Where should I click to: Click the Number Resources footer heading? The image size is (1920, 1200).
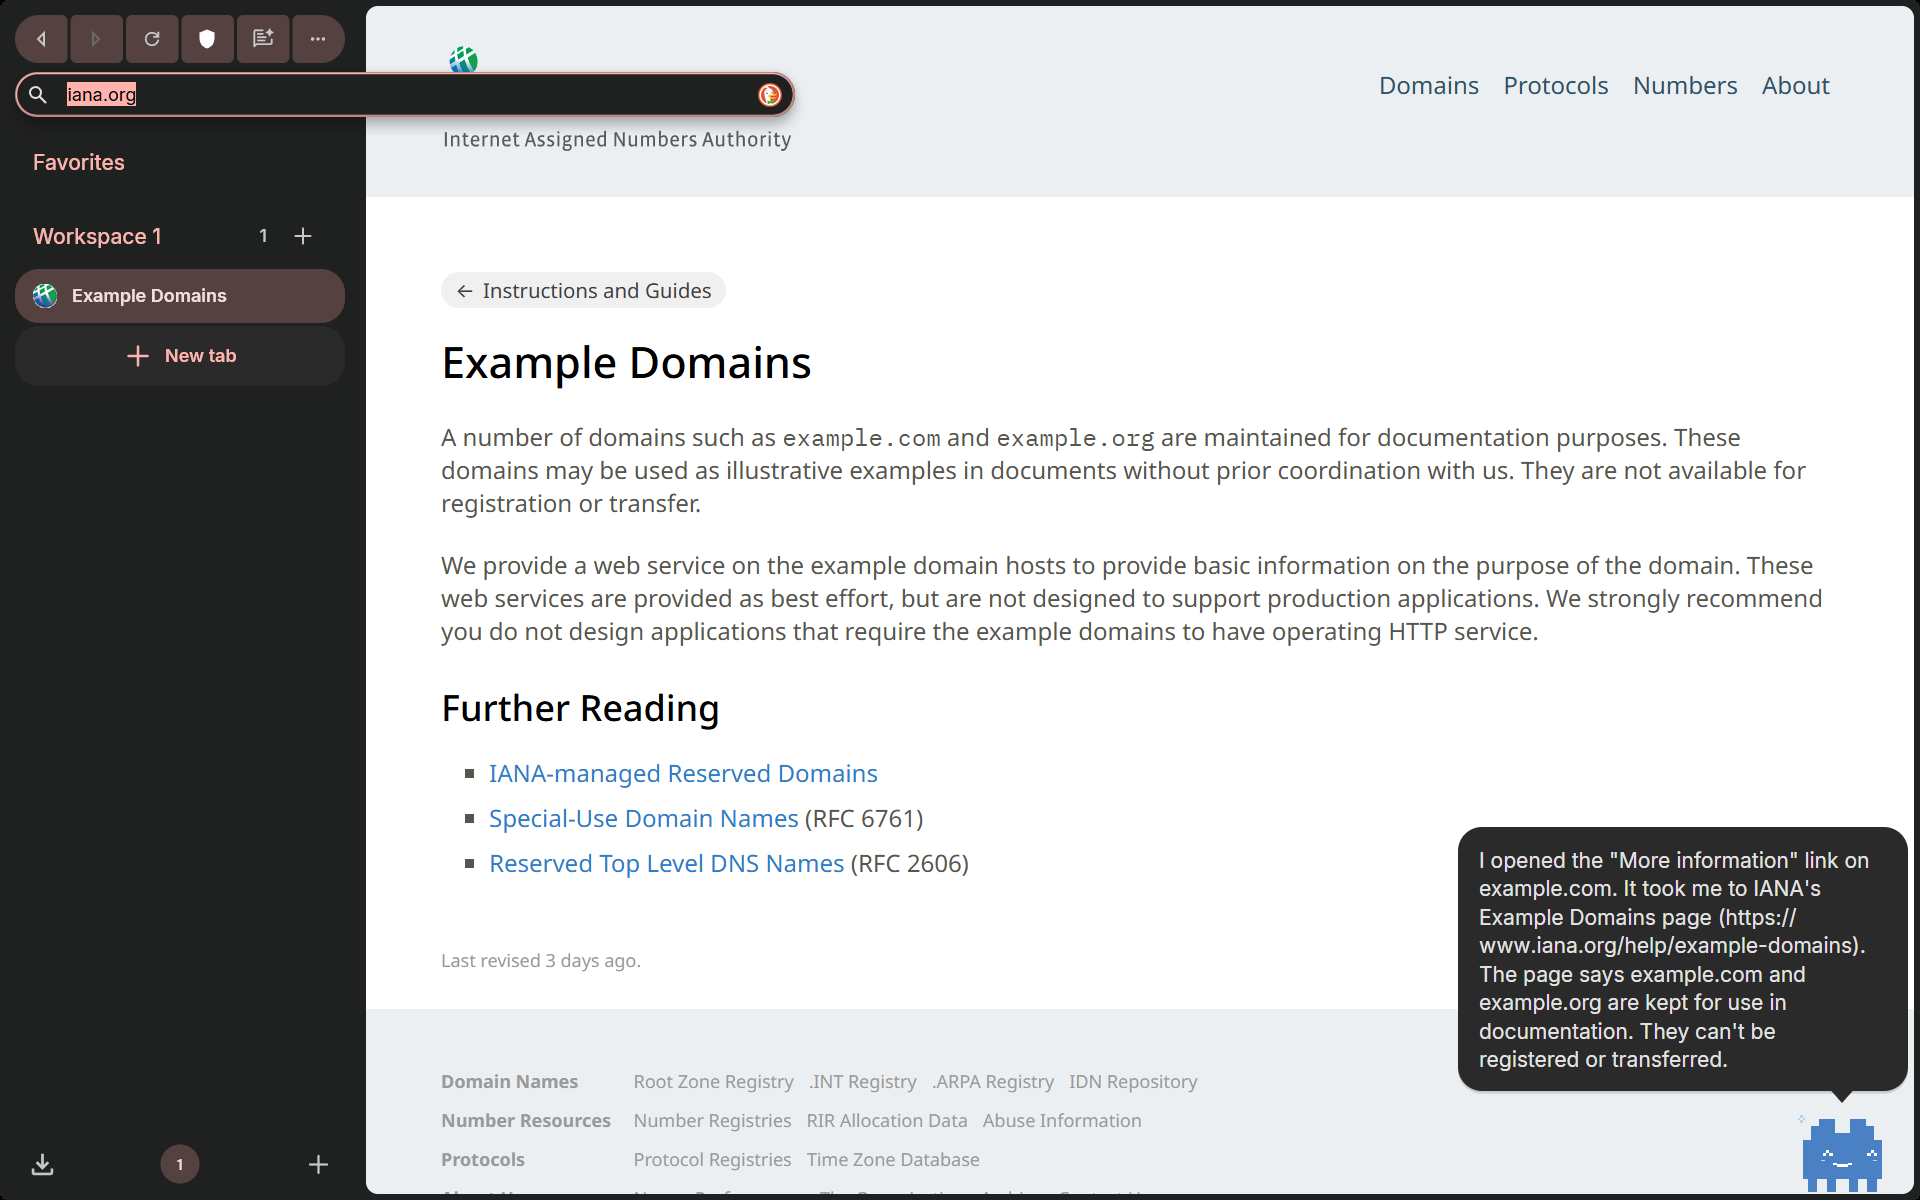(x=526, y=1121)
